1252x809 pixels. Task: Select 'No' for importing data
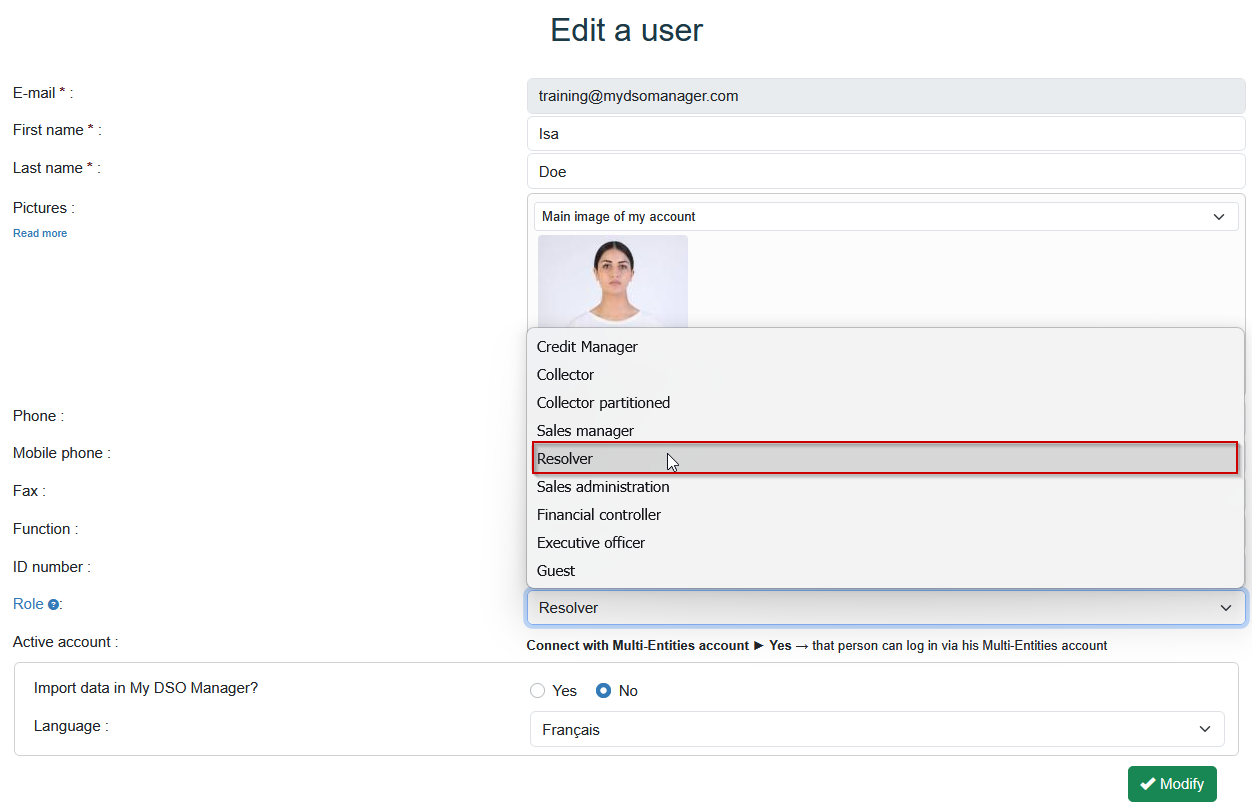tap(601, 690)
